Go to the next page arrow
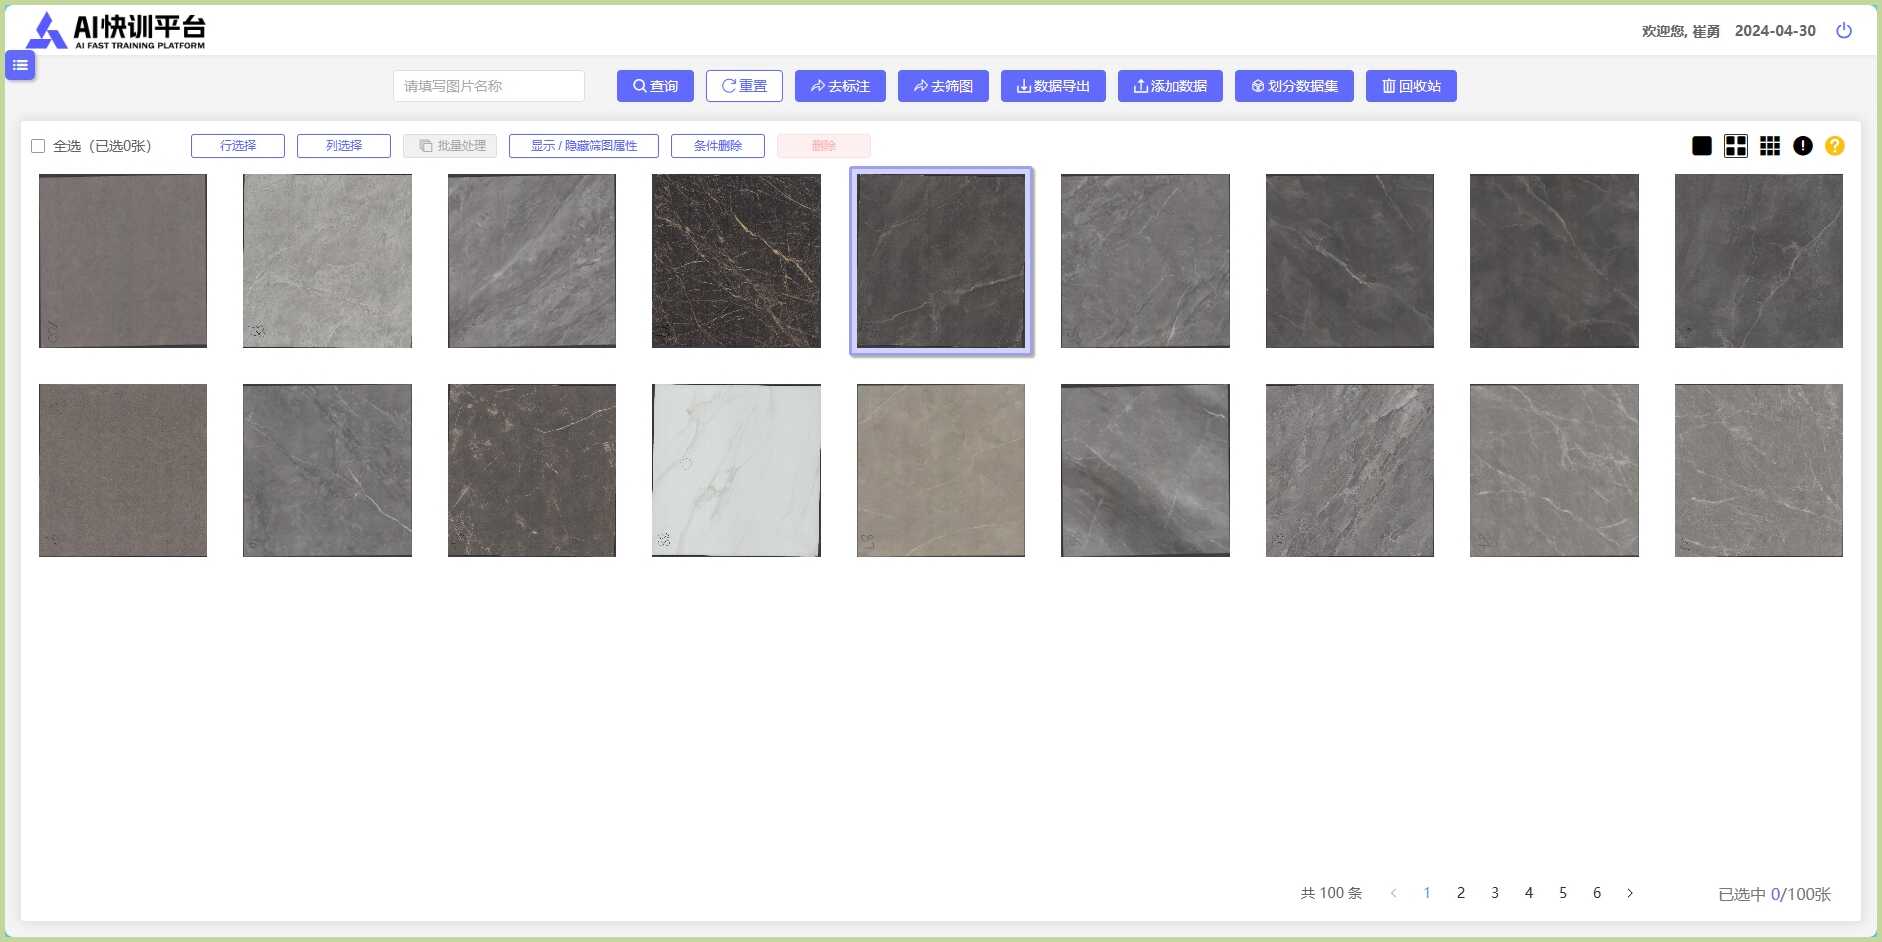 point(1629,893)
